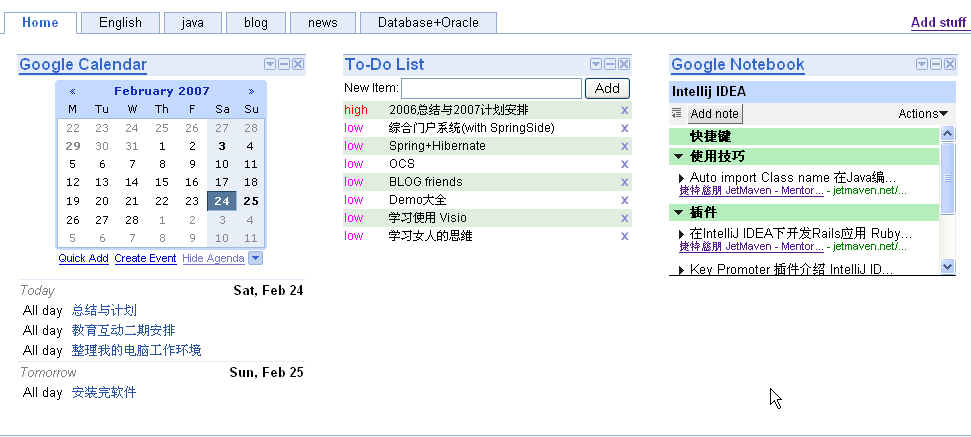
Task: Minimize the To-Do List gadget
Action: 610,64
